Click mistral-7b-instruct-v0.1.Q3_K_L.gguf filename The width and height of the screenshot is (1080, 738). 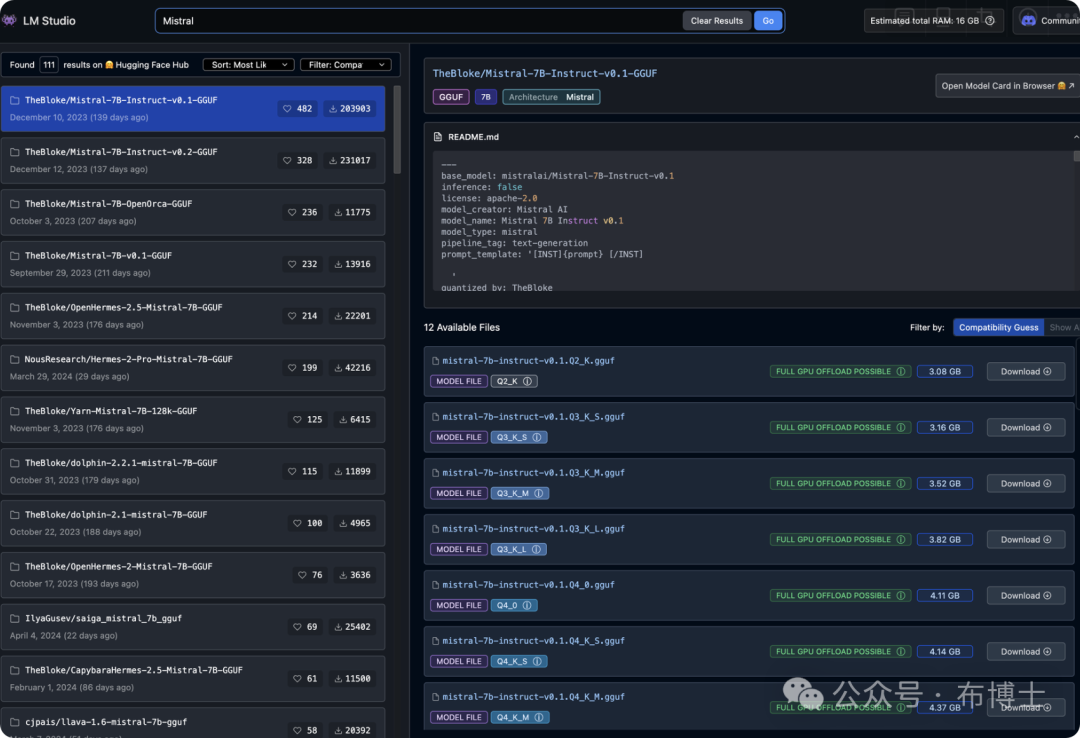coord(533,529)
